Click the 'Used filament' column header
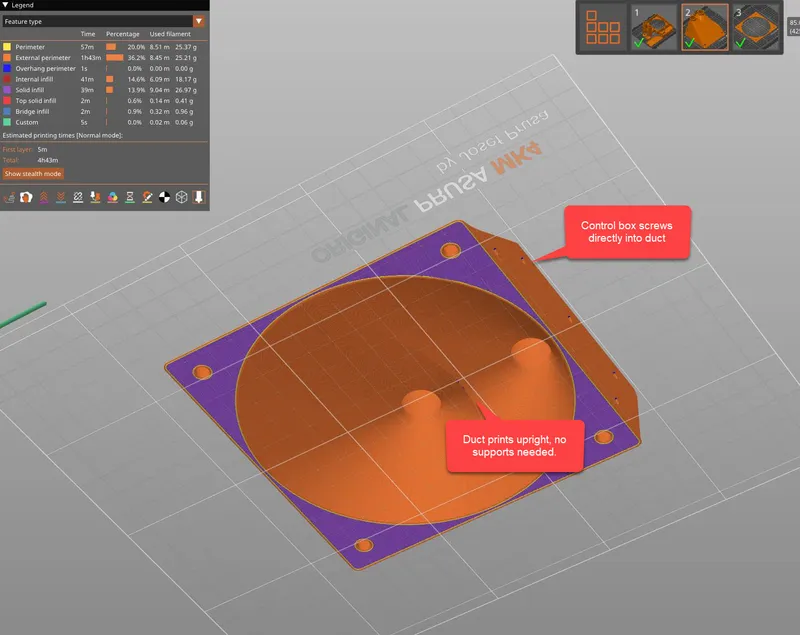800x635 pixels. tap(170, 34)
